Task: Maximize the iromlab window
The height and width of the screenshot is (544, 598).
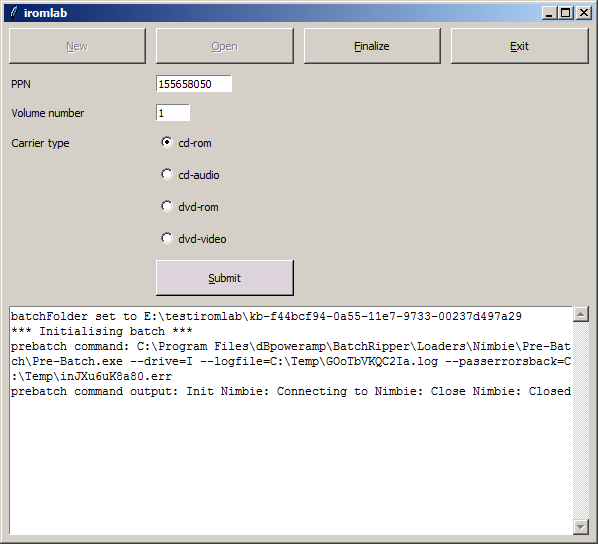Action: coord(566,13)
